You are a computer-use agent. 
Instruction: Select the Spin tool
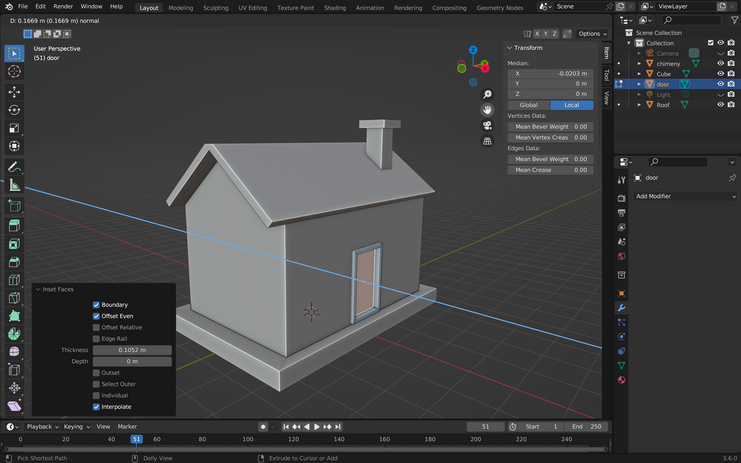[14, 334]
